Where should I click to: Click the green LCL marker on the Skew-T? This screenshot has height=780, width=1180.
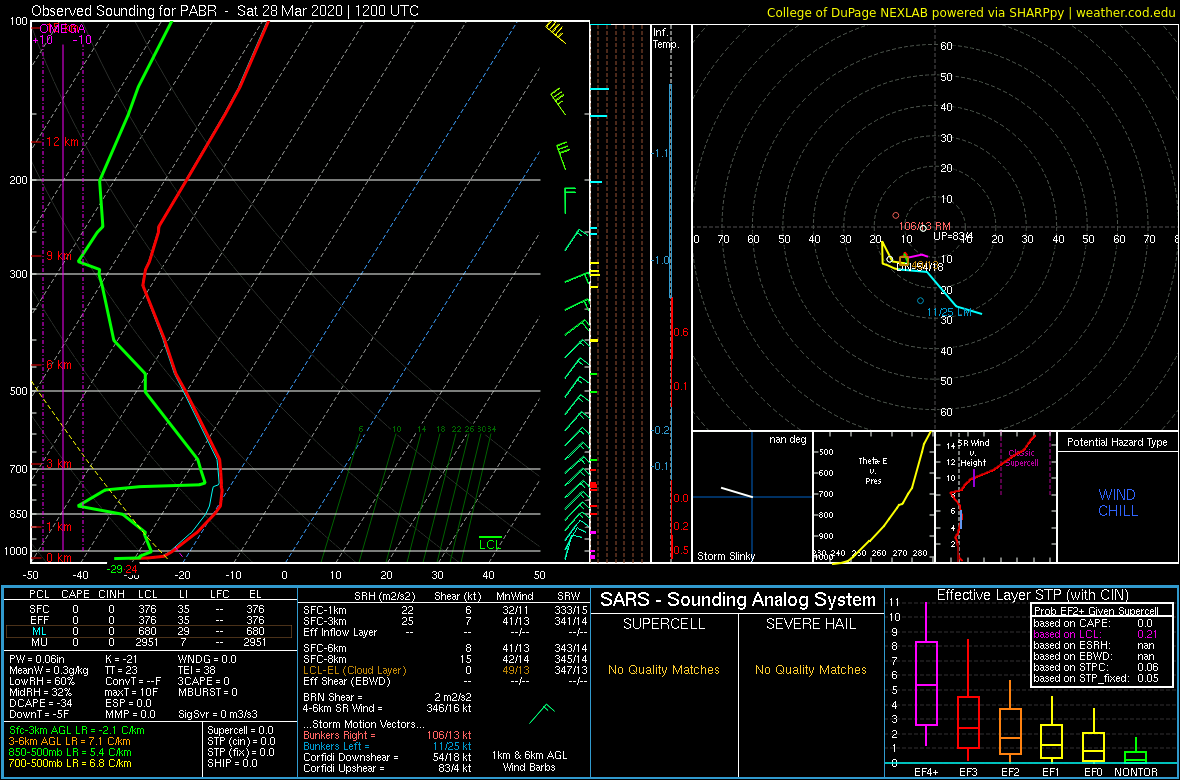491,543
